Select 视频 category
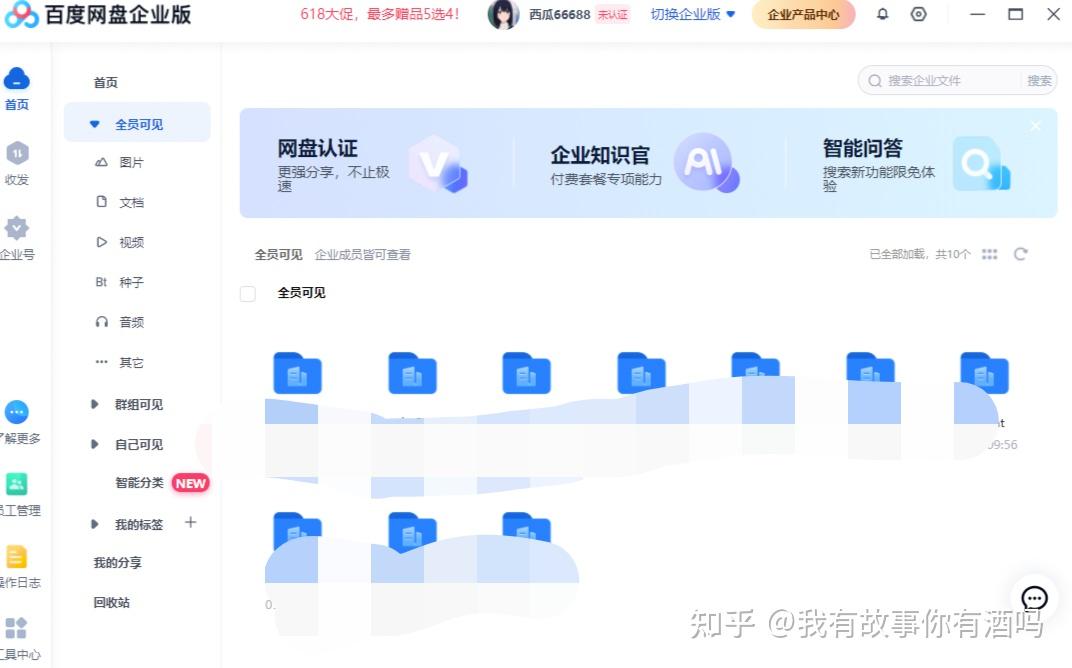1072x668 pixels. point(131,242)
